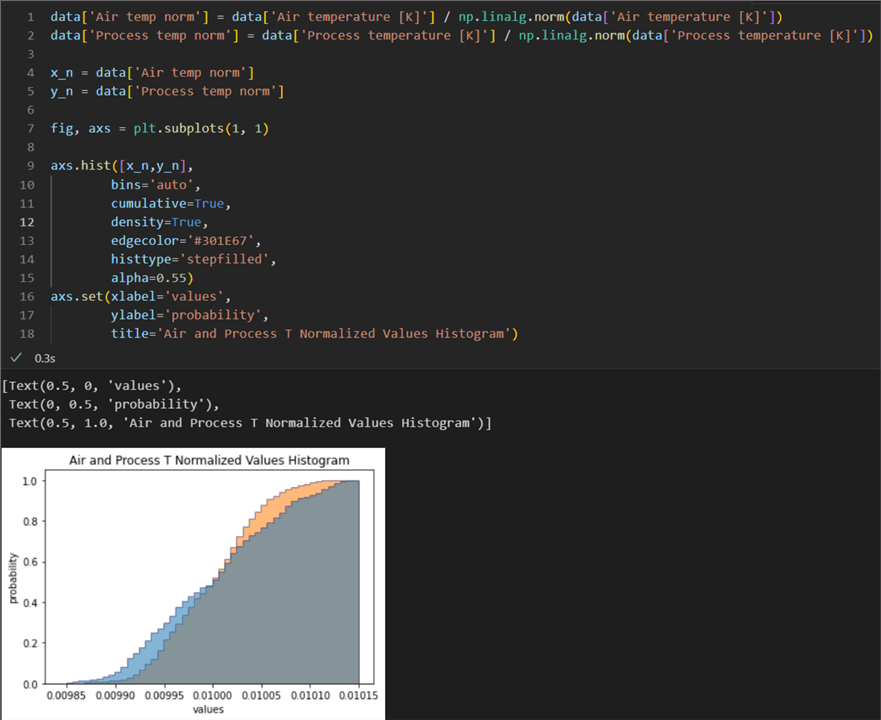
Task: Click the bins='auto' argument
Action: tap(155, 185)
